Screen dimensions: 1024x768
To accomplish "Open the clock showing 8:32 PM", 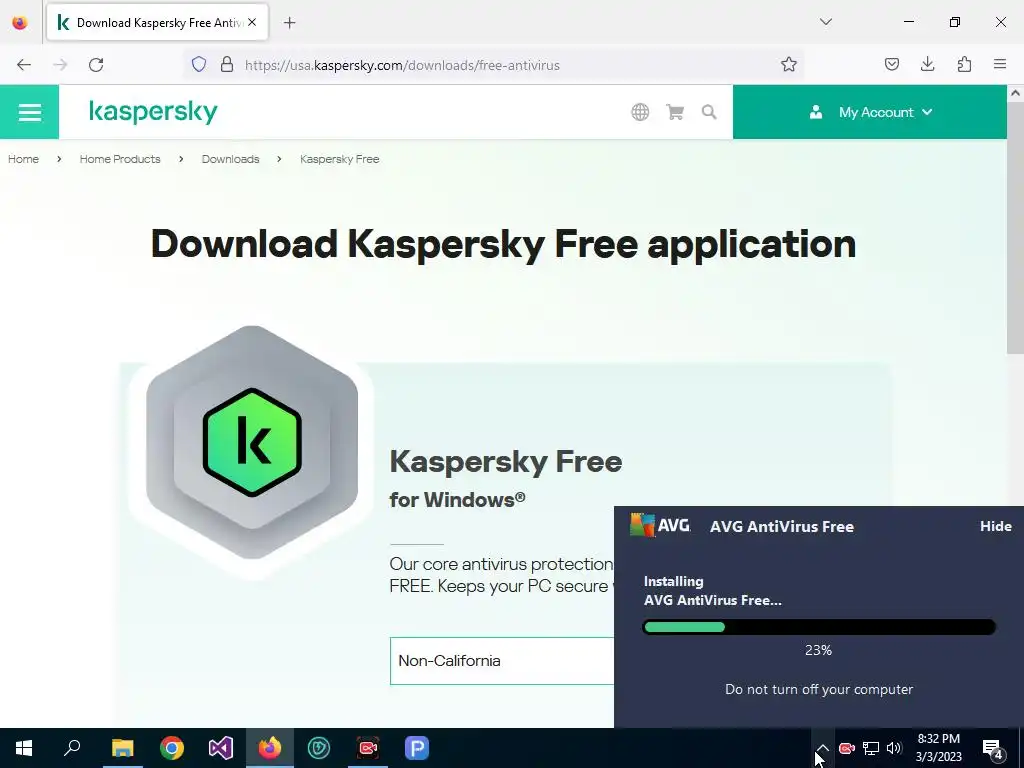I will pos(938,748).
